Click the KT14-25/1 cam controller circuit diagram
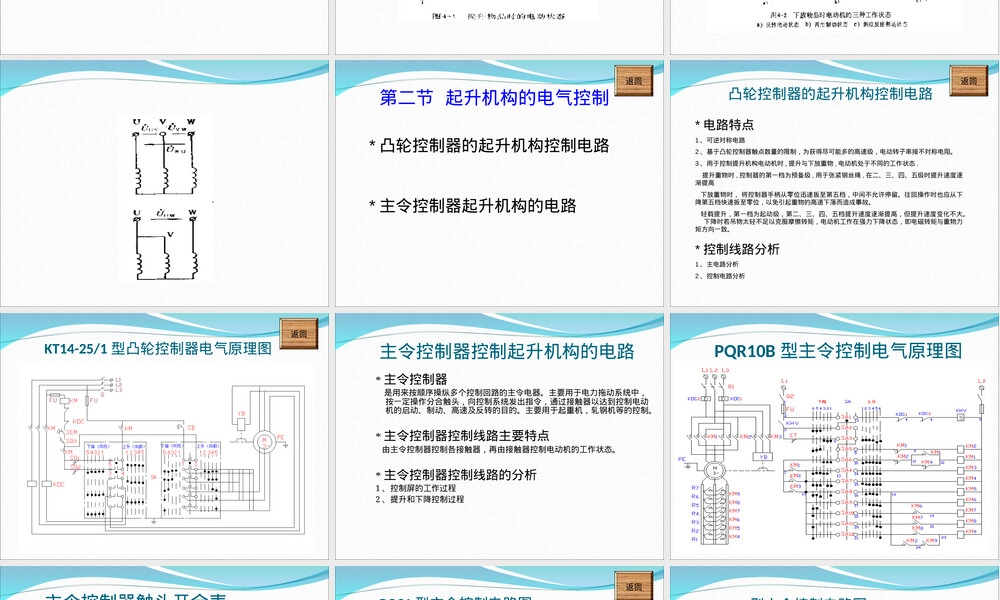 coord(167,456)
